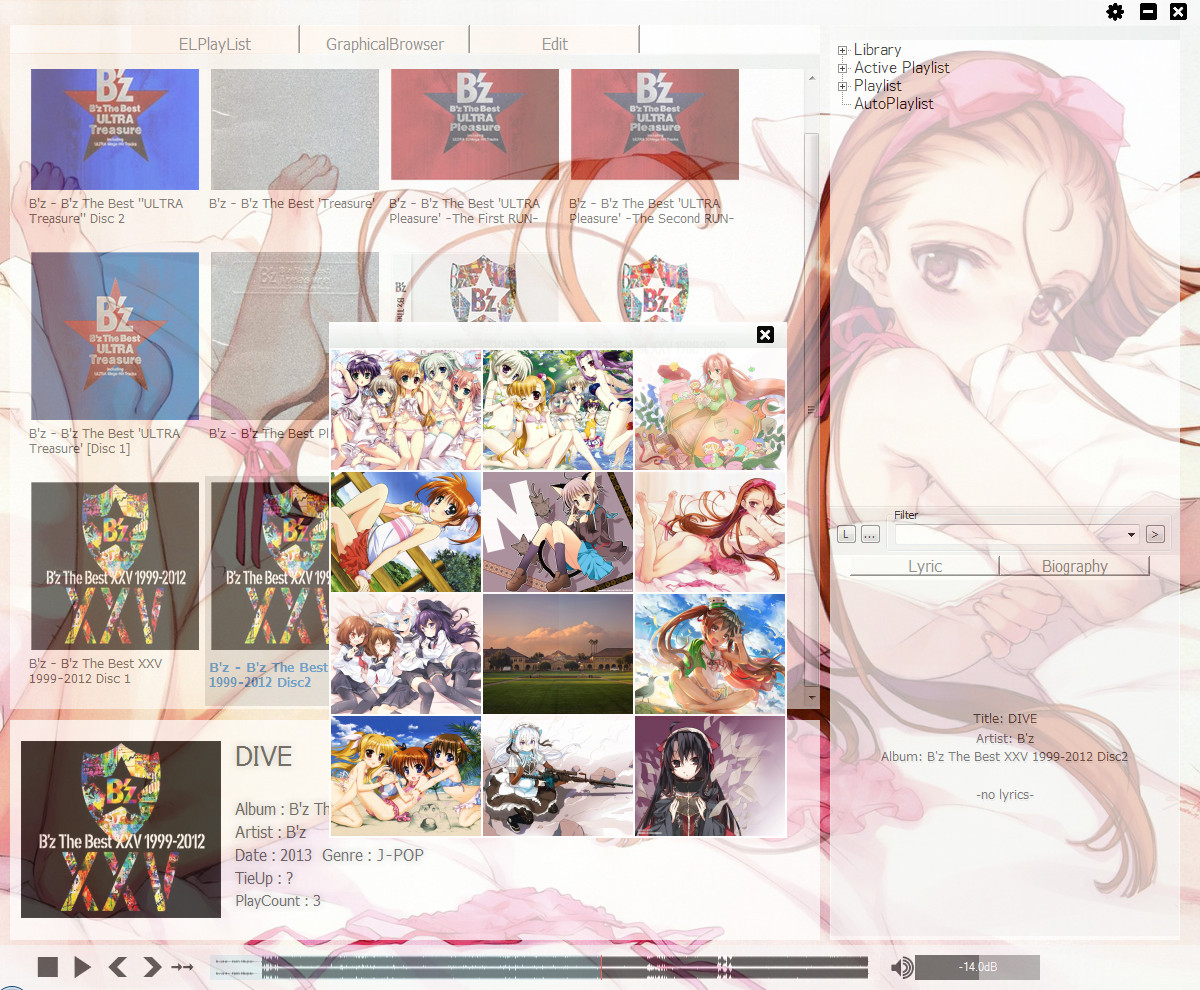Screen dimensions: 1200x990
Task: Pick the sailor-uniform girls group wallpaper
Action: click(x=406, y=654)
